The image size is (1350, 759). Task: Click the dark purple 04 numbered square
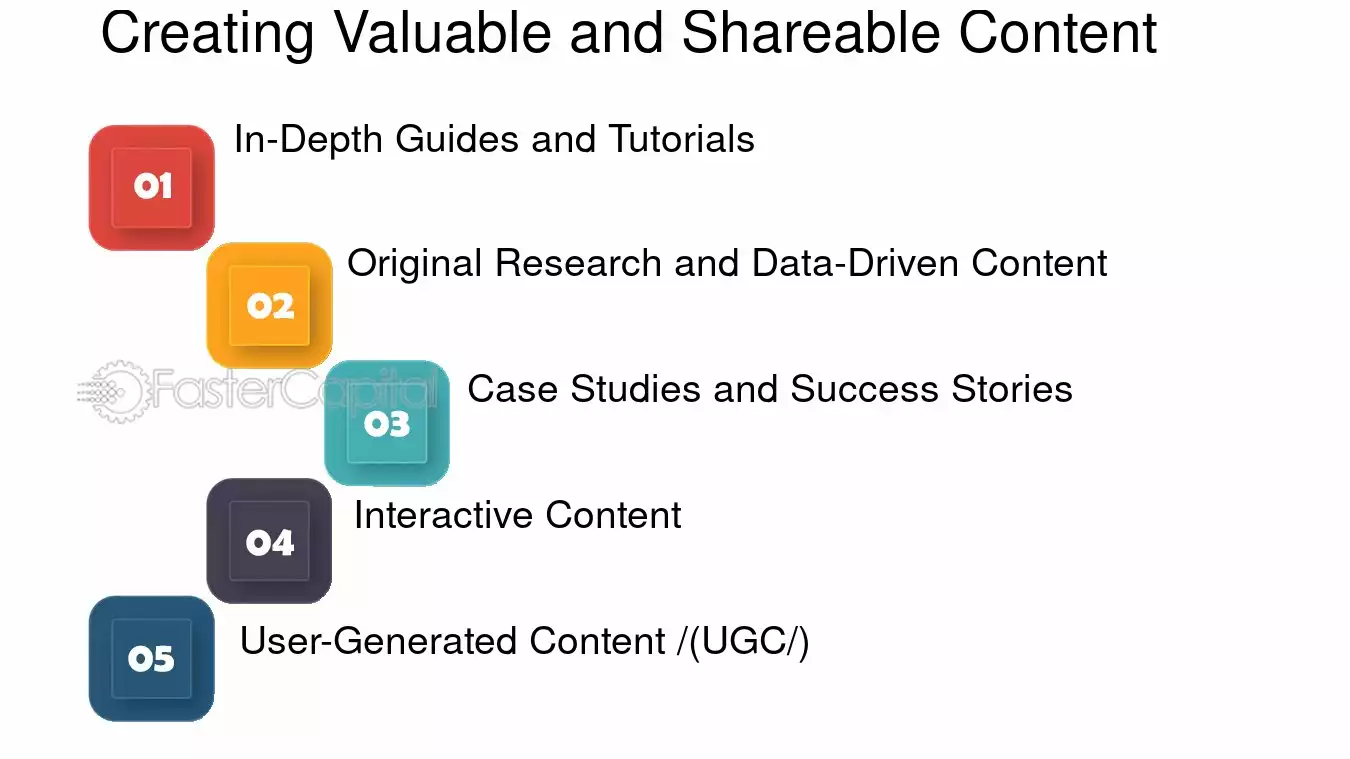pyautogui.click(x=269, y=541)
